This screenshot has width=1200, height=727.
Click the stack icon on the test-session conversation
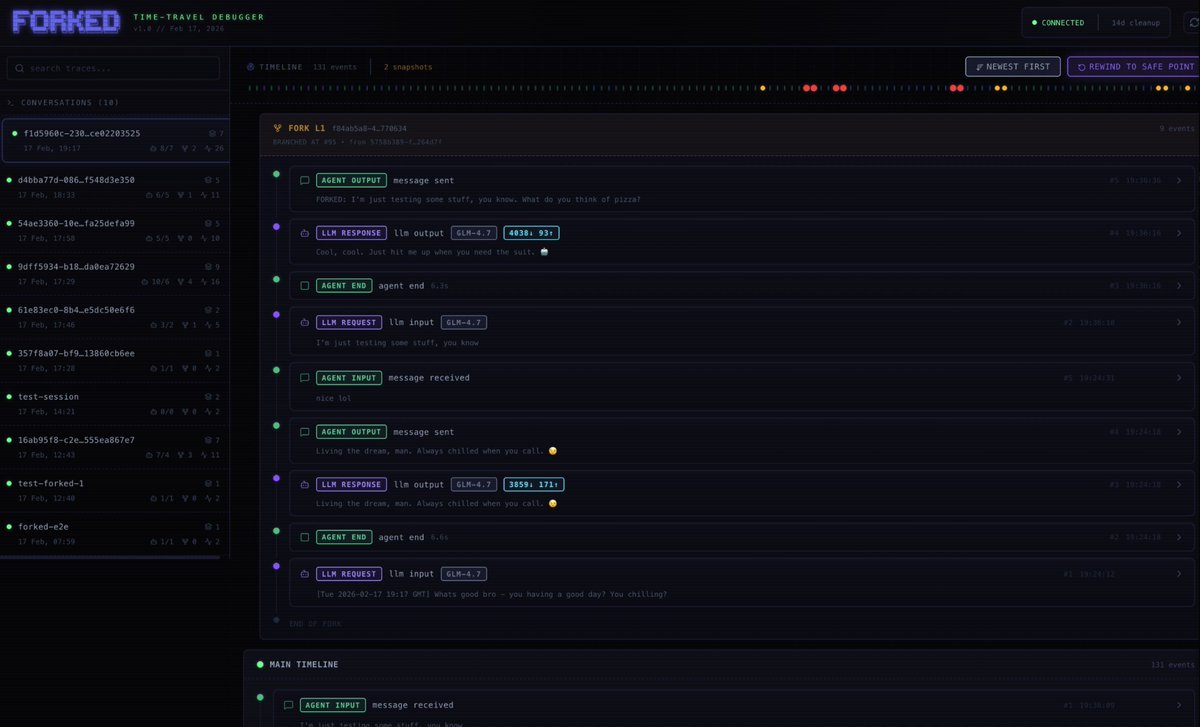click(x=210, y=397)
